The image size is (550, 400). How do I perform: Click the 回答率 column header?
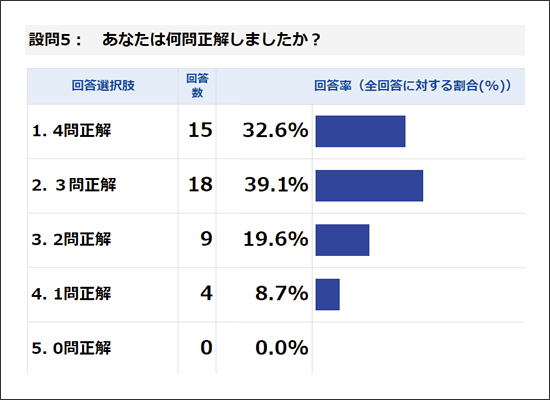412,86
